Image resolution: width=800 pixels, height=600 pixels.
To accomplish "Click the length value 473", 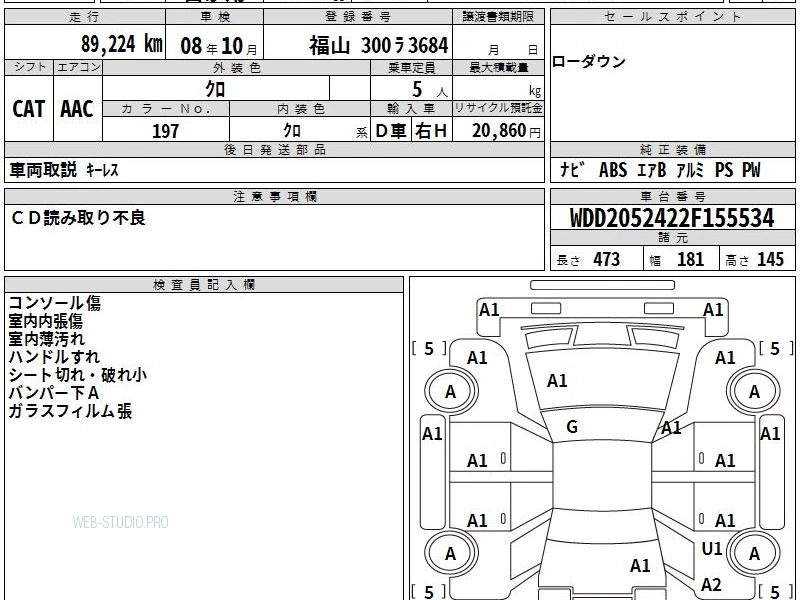I will point(607,260).
